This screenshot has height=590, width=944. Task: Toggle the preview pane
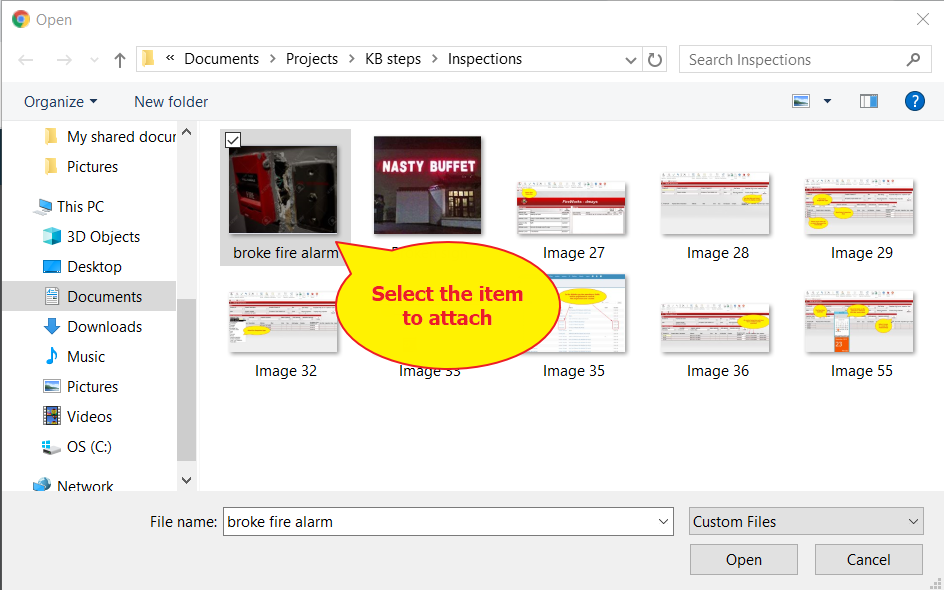coord(869,101)
